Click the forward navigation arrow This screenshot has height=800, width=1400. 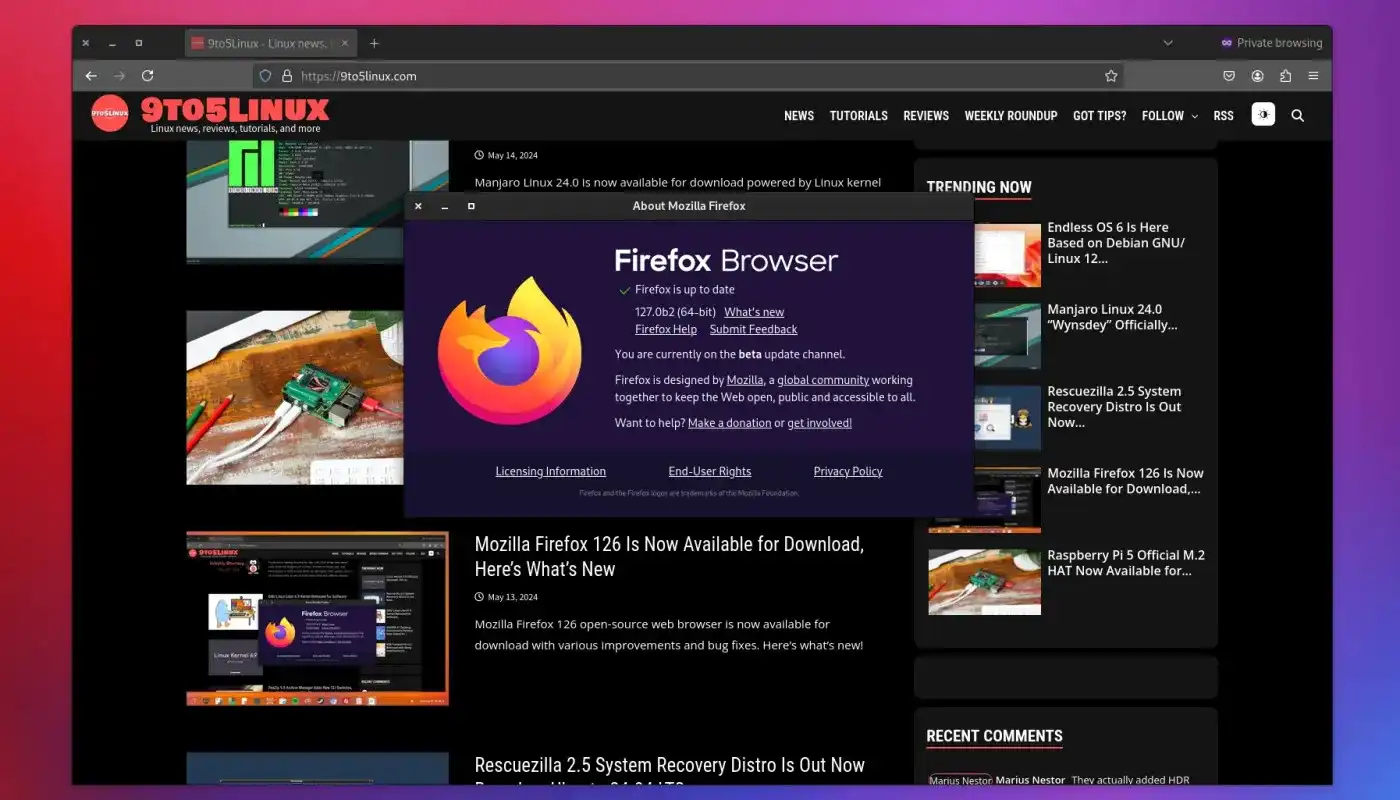(119, 76)
